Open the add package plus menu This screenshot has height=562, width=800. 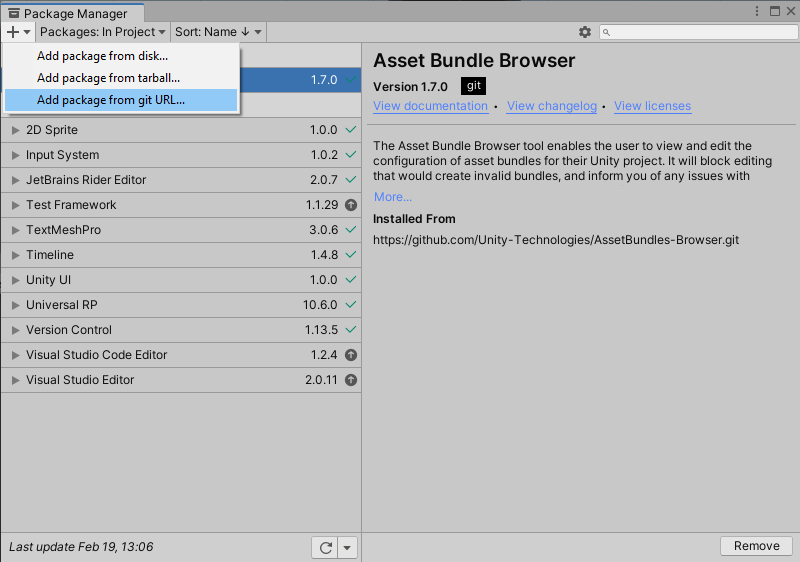tap(18, 32)
